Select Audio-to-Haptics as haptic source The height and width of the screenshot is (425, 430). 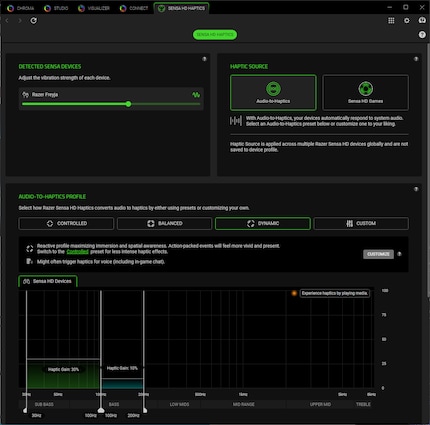[x=273, y=93]
